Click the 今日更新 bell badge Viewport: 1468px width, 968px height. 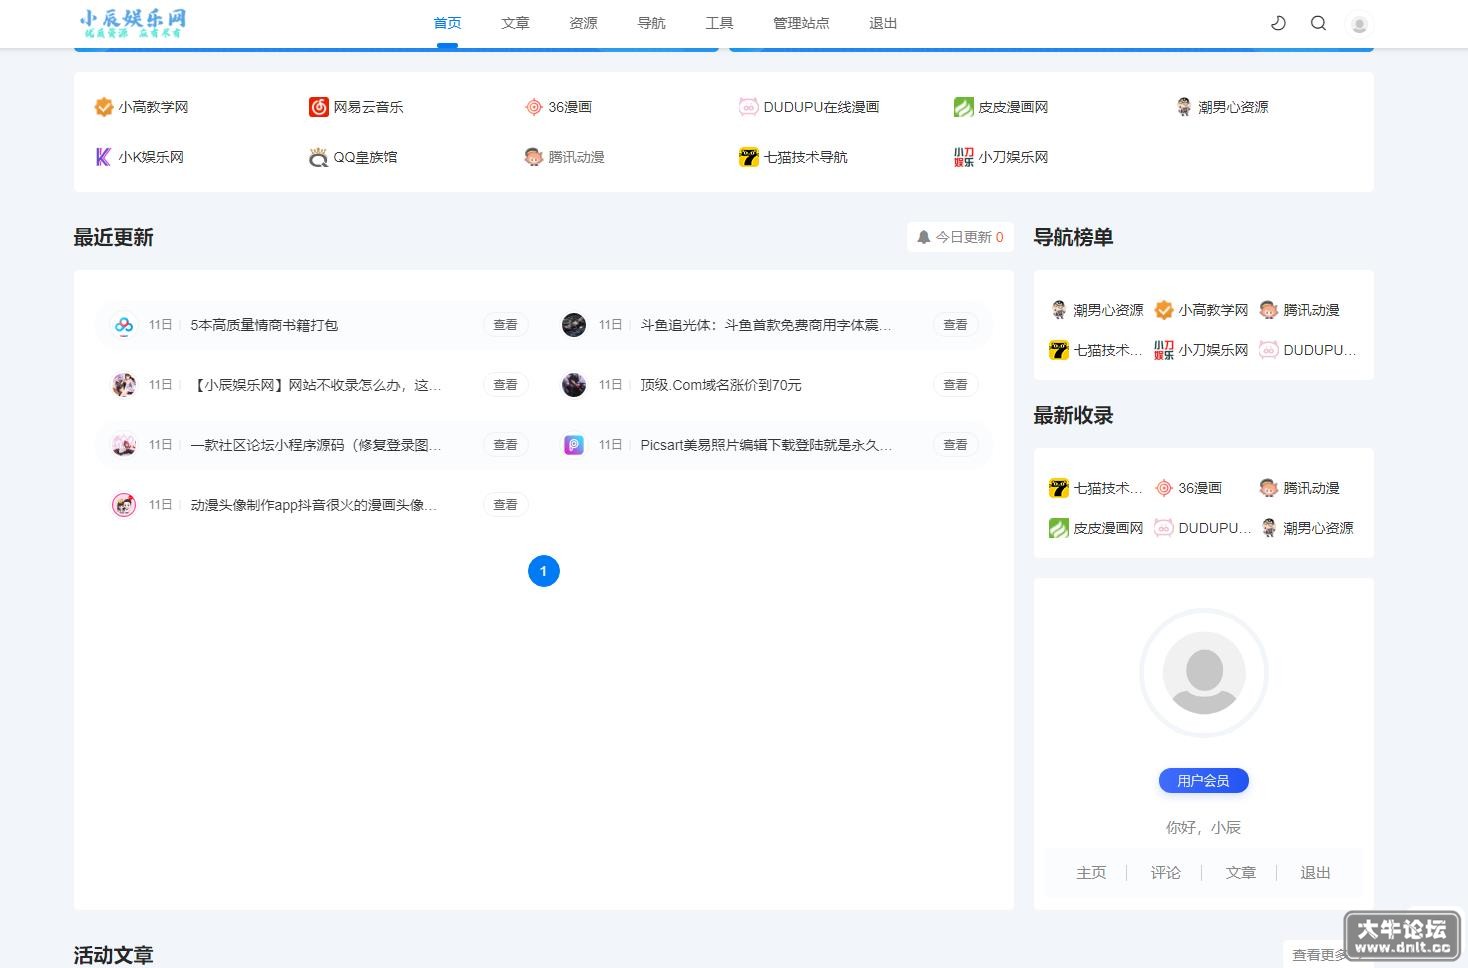pyautogui.click(x=960, y=237)
